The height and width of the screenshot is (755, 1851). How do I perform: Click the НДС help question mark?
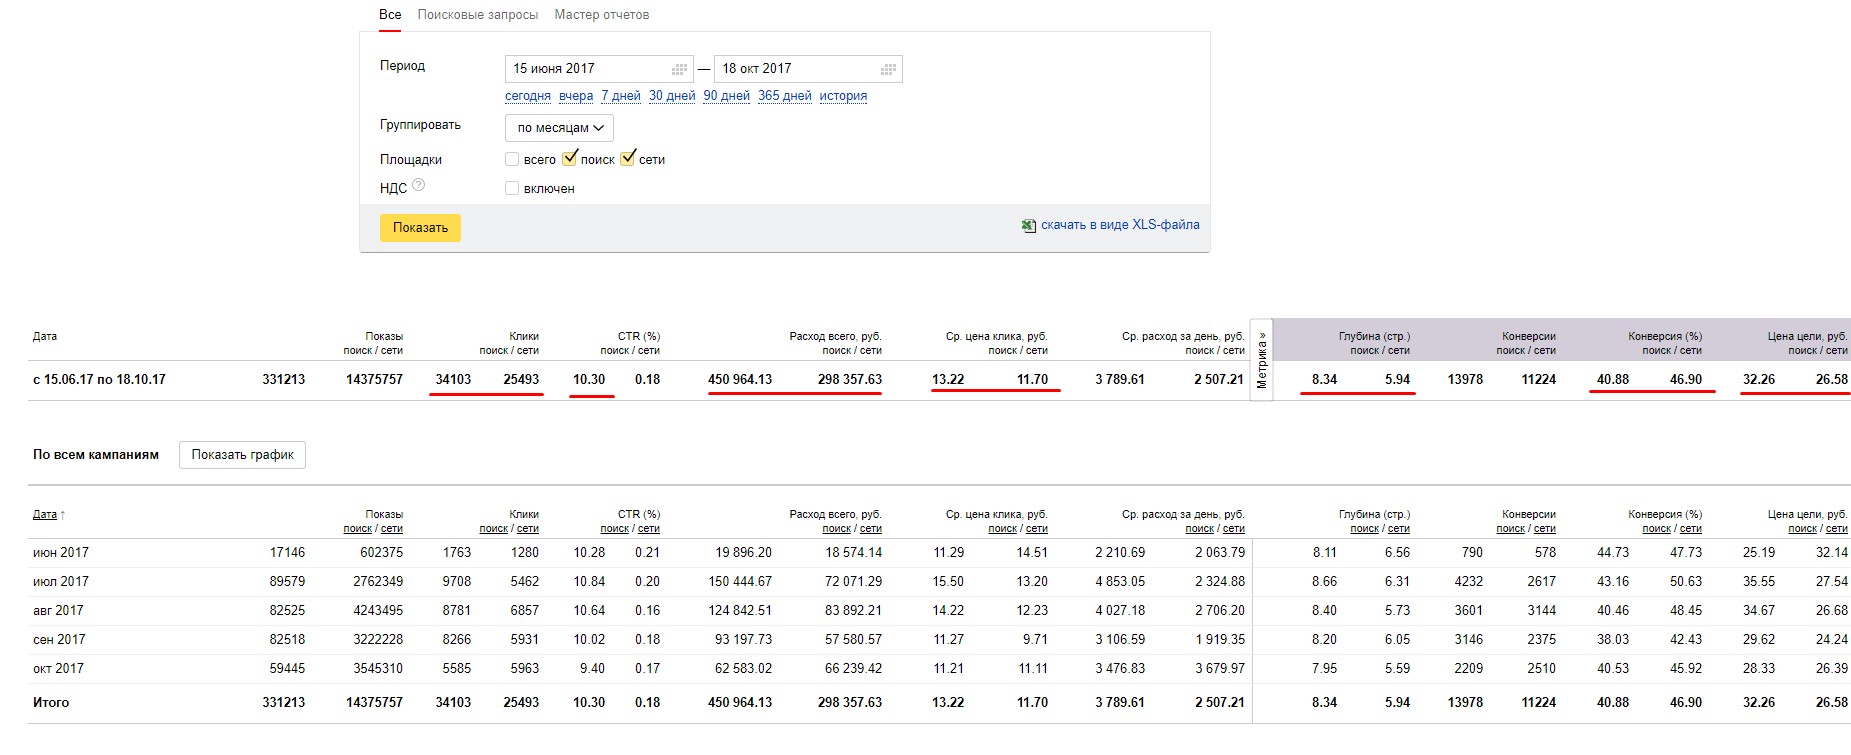coord(419,185)
